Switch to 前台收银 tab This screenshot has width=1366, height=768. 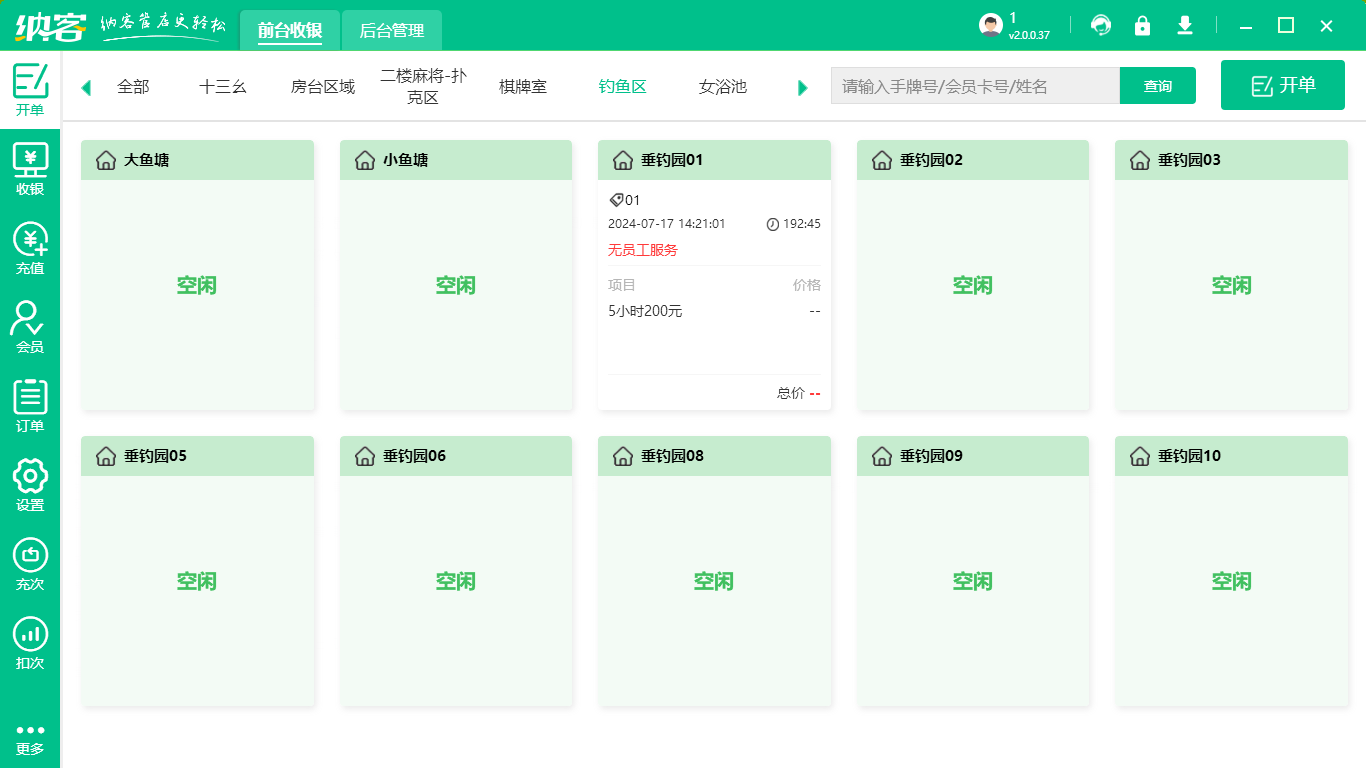click(289, 30)
